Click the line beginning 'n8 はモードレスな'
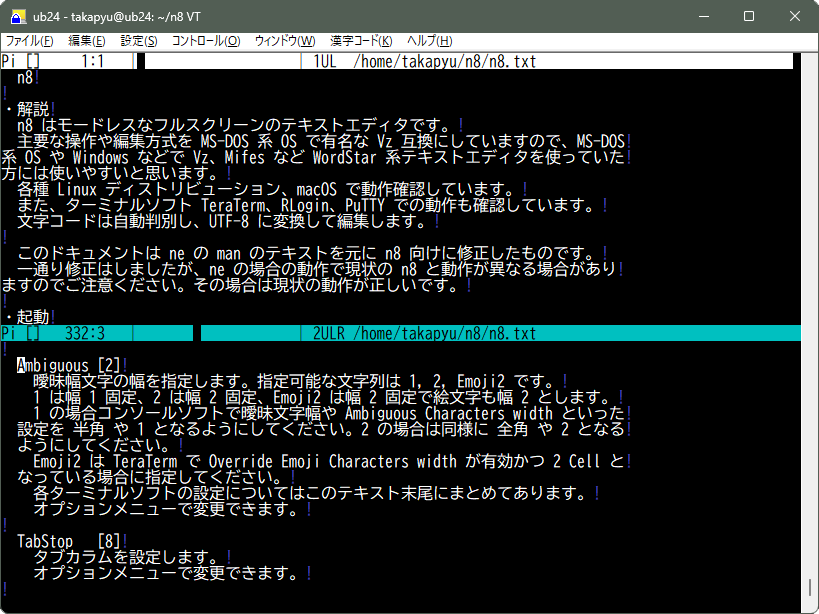 coord(240,125)
